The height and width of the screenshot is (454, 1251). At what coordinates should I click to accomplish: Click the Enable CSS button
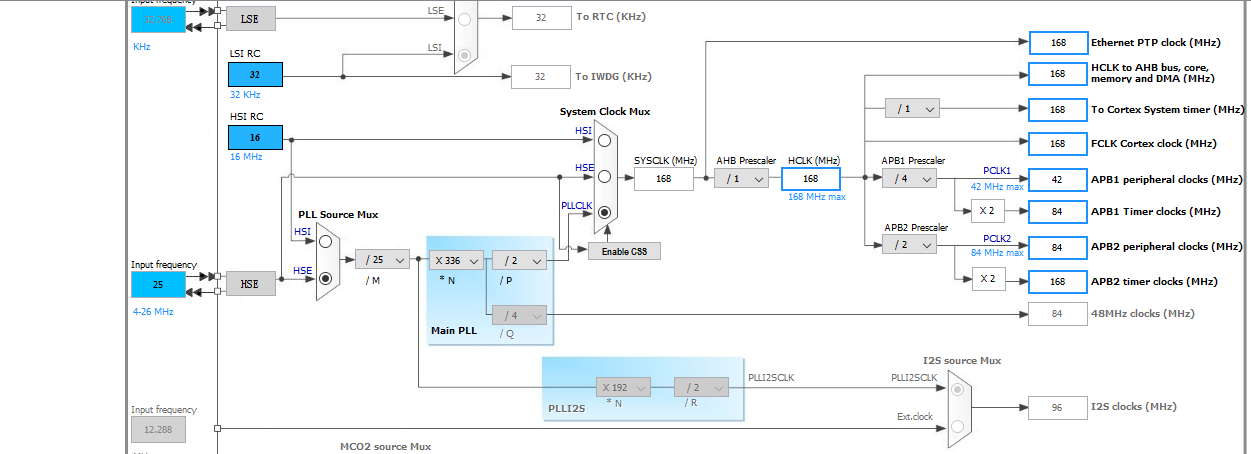(x=625, y=251)
